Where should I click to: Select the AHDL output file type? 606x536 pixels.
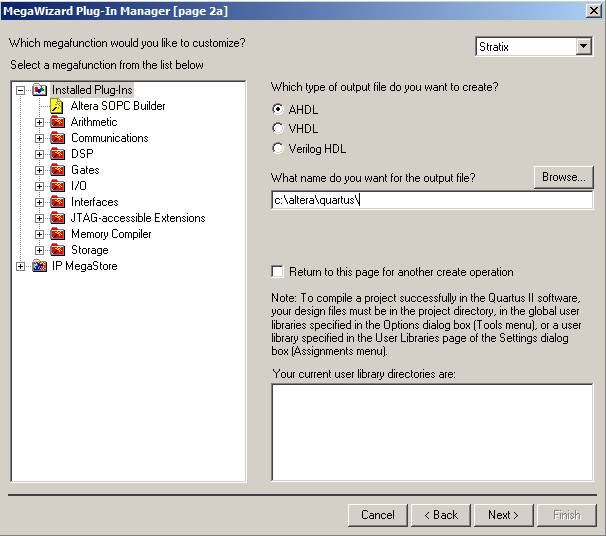click(x=278, y=108)
